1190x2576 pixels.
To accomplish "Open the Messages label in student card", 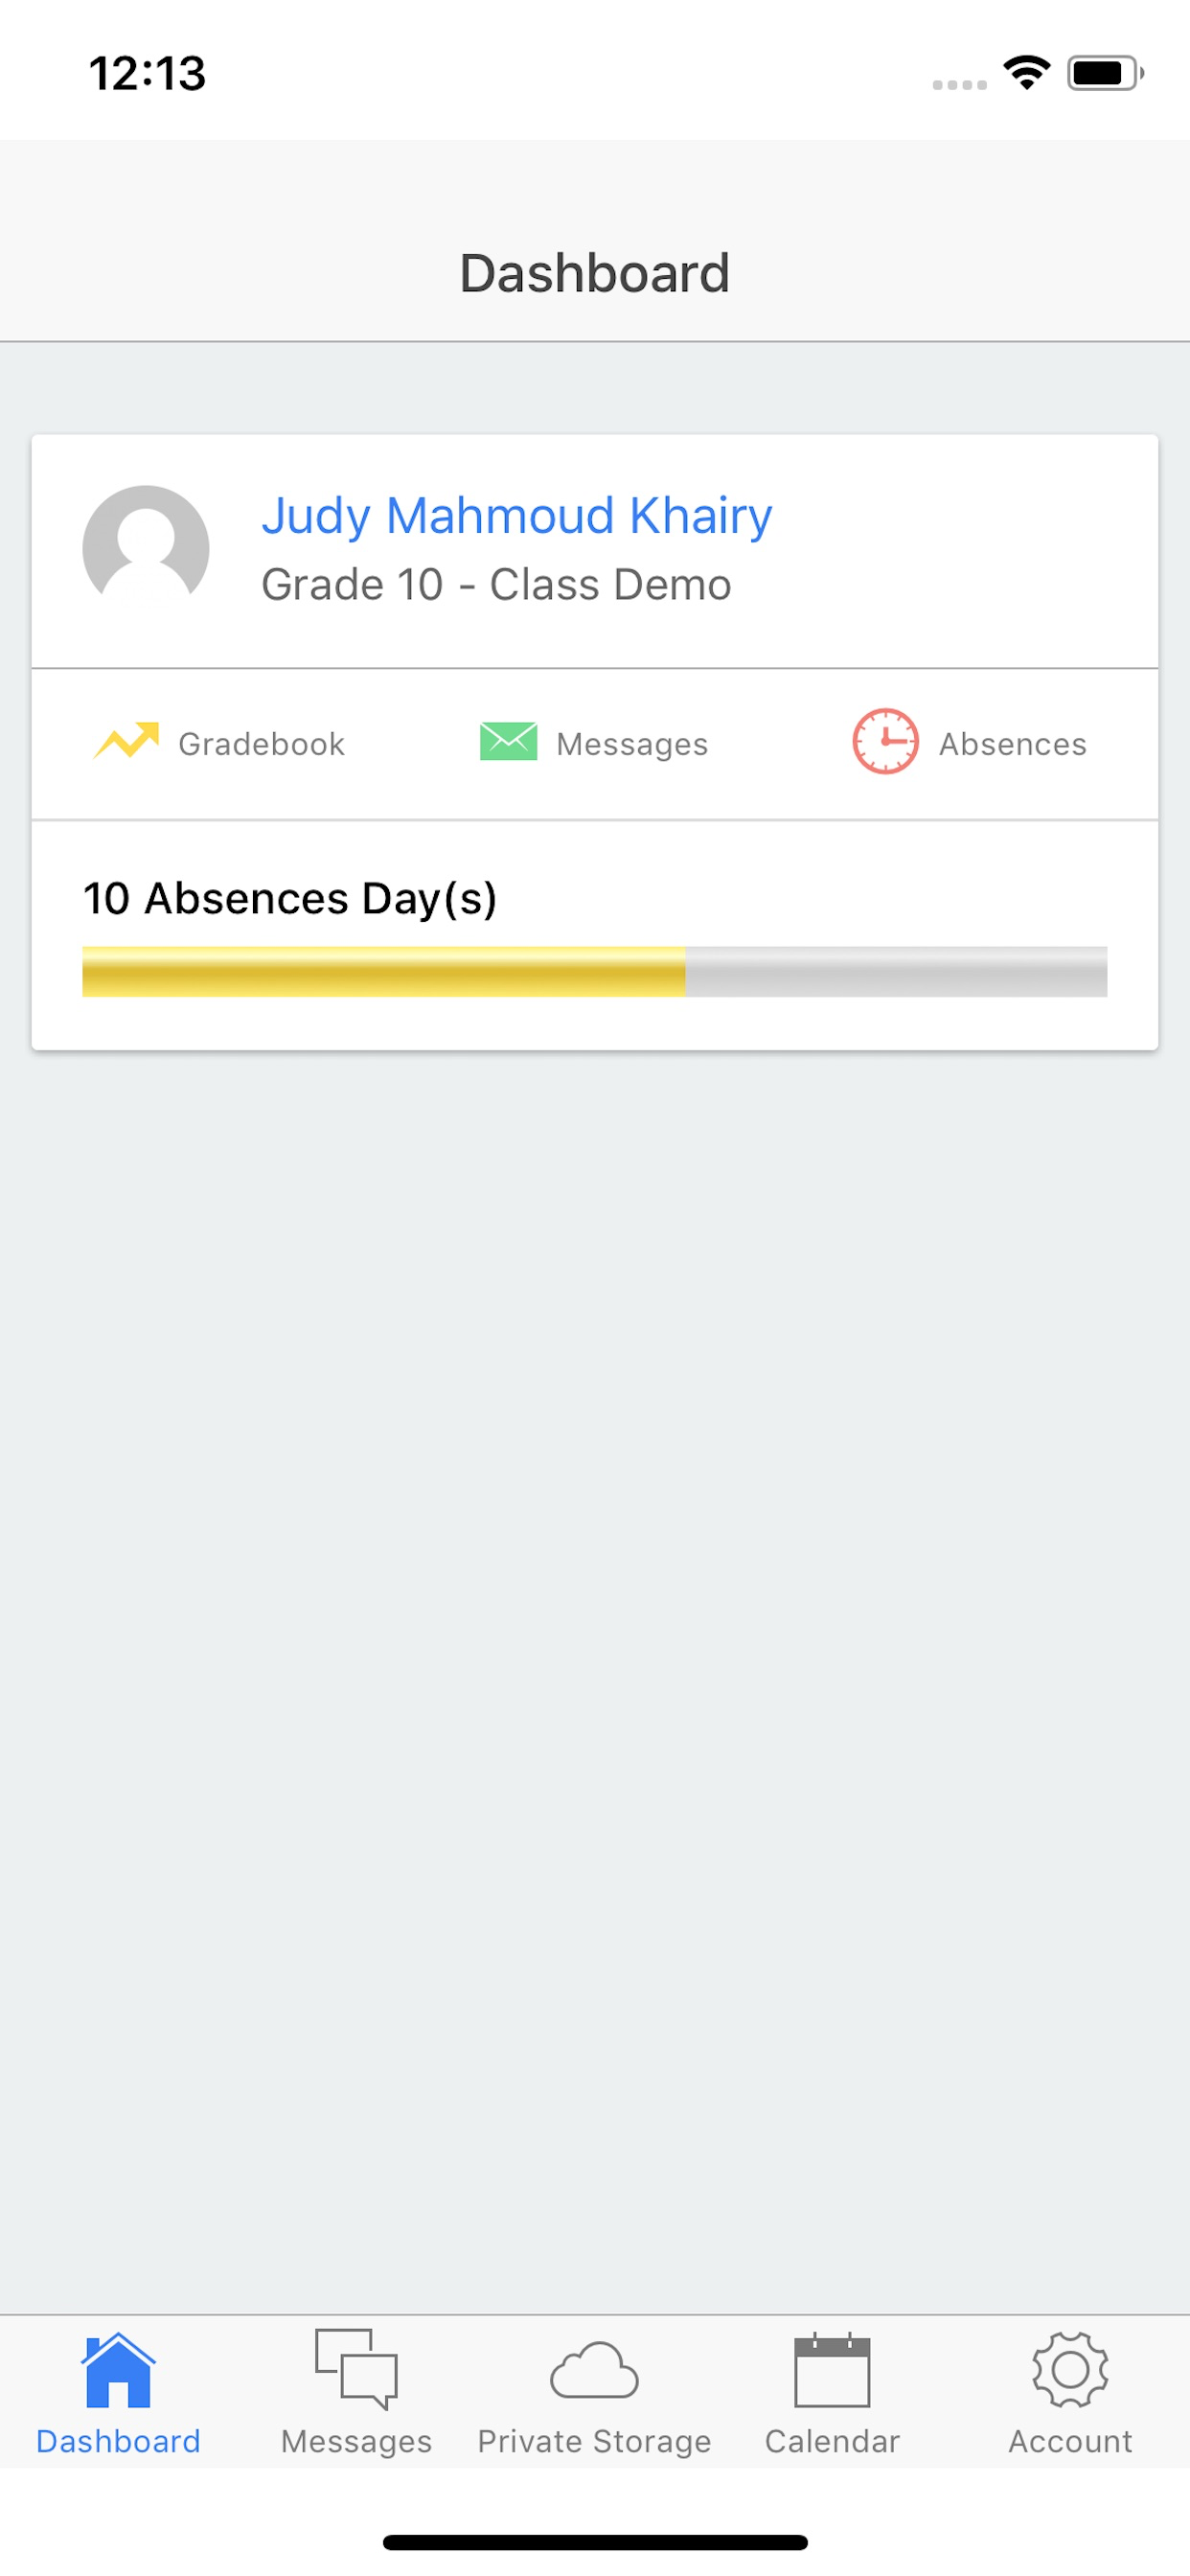I will tap(632, 744).
